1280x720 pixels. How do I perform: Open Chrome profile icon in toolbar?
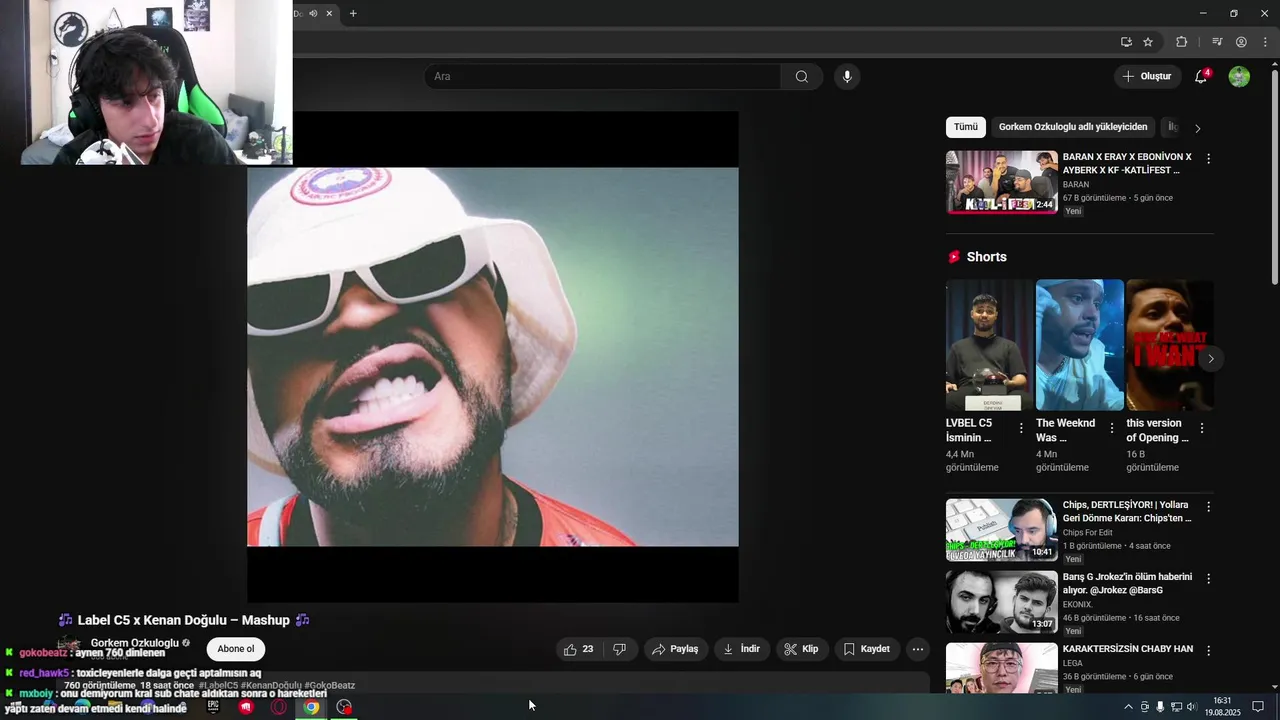click(x=1241, y=42)
